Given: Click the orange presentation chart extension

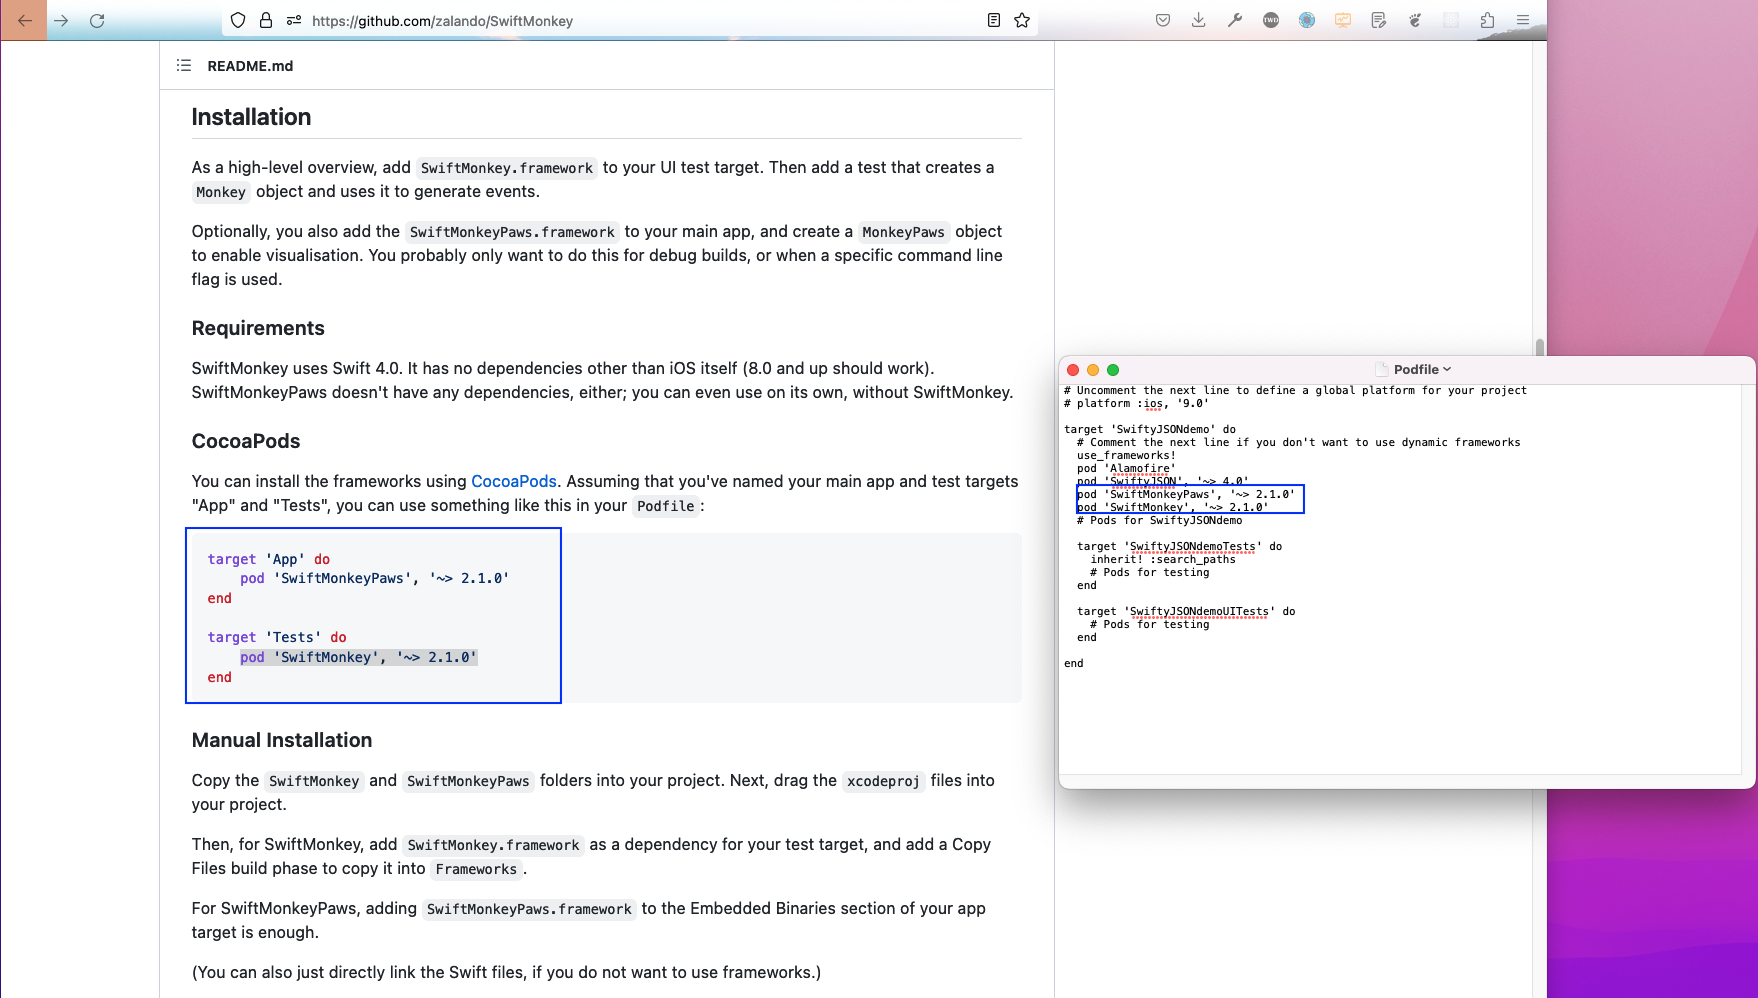Looking at the screenshot, I should click(x=1343, y=20).
